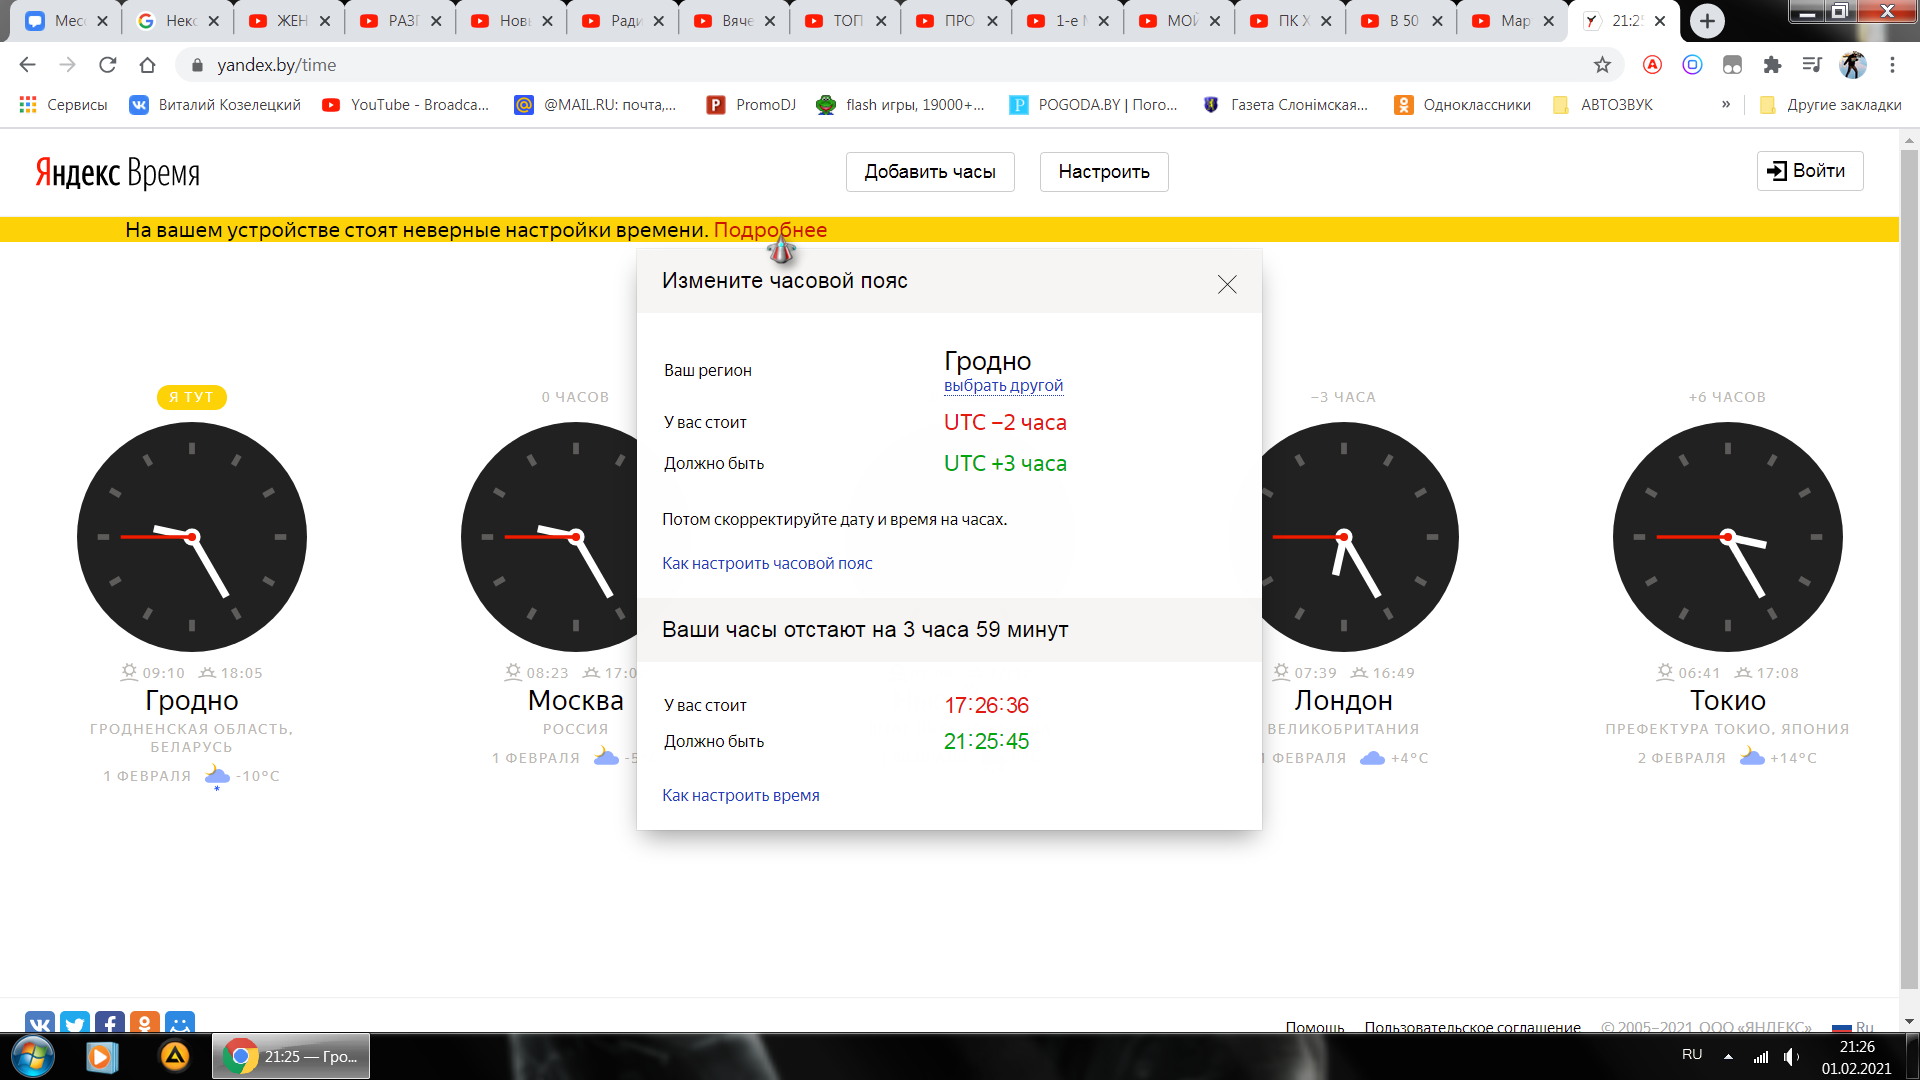Share via VK icon in footer
Image resolution: width=1920 pixels, height=1080 pixels.
[40, 1022]
